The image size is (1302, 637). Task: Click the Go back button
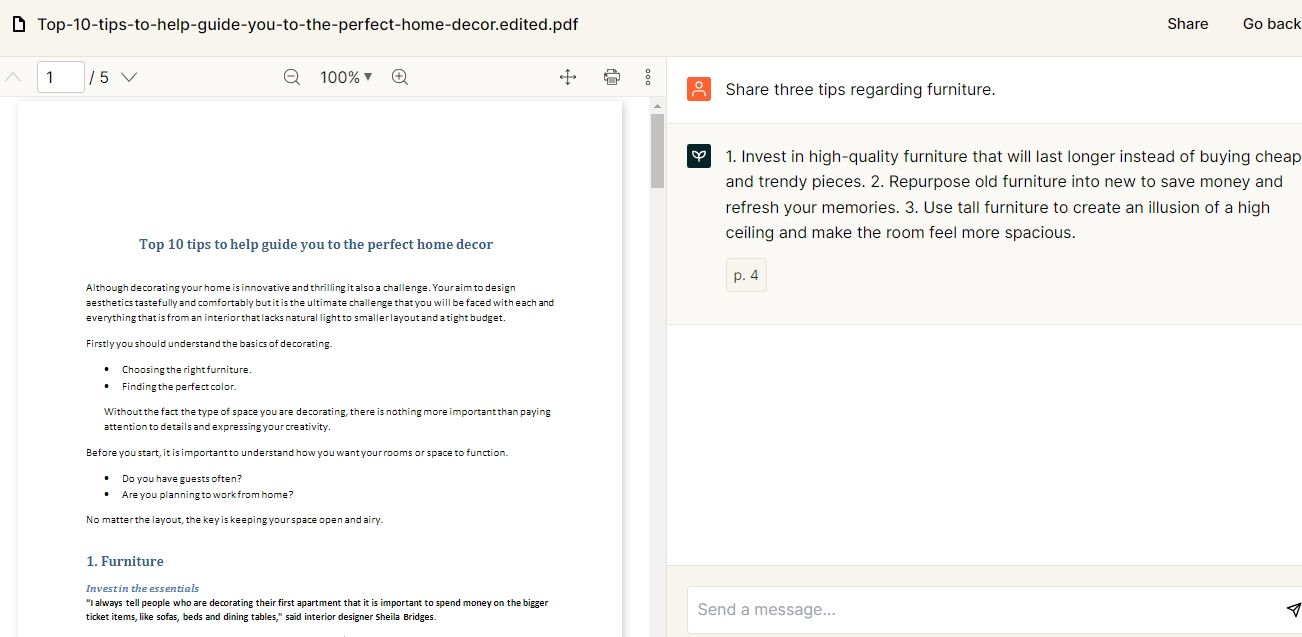tap(1271, 24)
